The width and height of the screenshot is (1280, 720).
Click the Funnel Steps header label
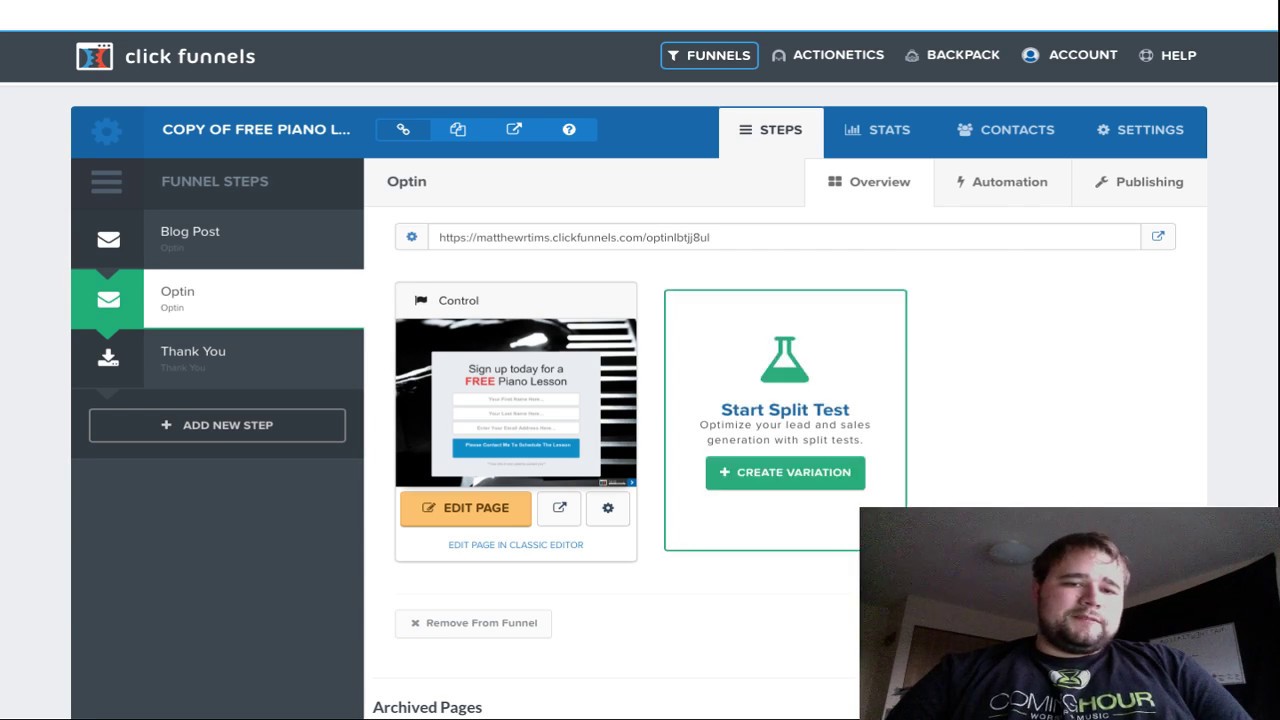[x=215, y=182]
